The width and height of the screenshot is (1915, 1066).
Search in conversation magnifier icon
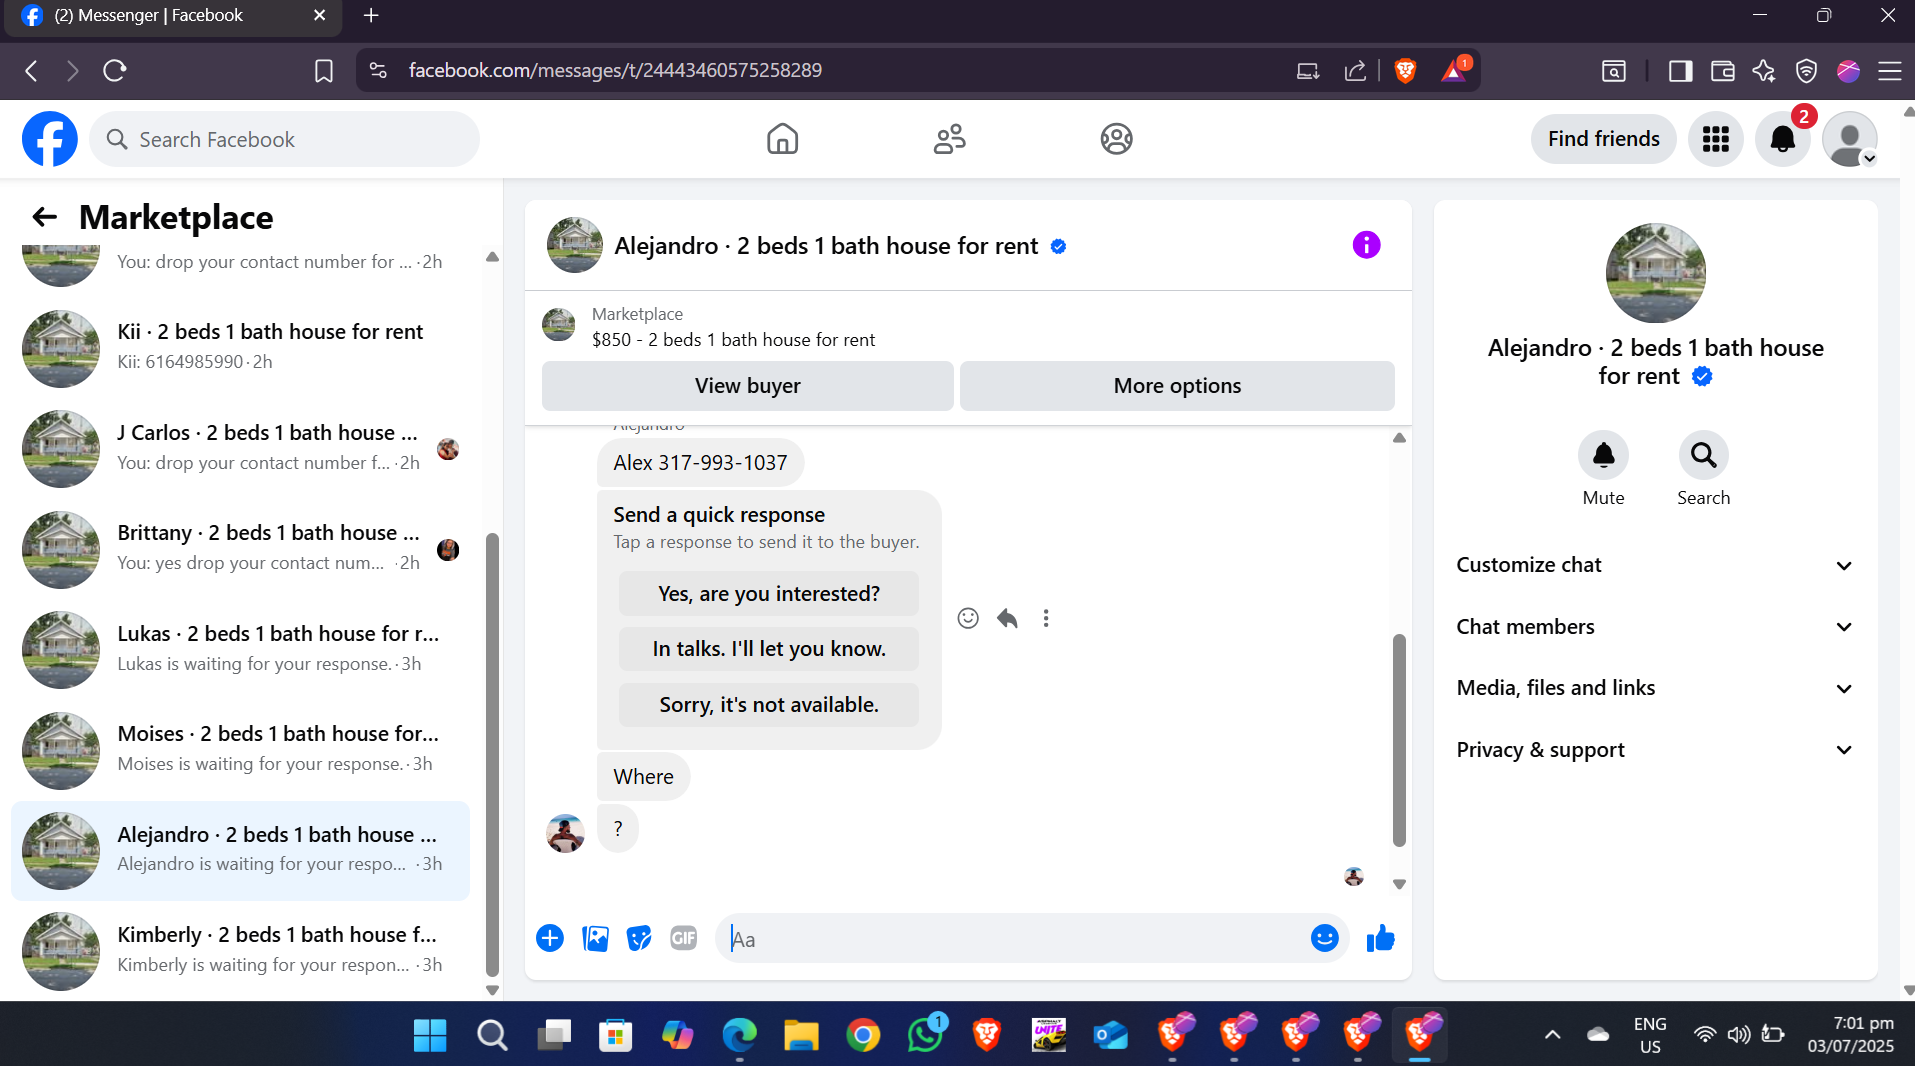pyautogui.click(x=1703, y=456)
